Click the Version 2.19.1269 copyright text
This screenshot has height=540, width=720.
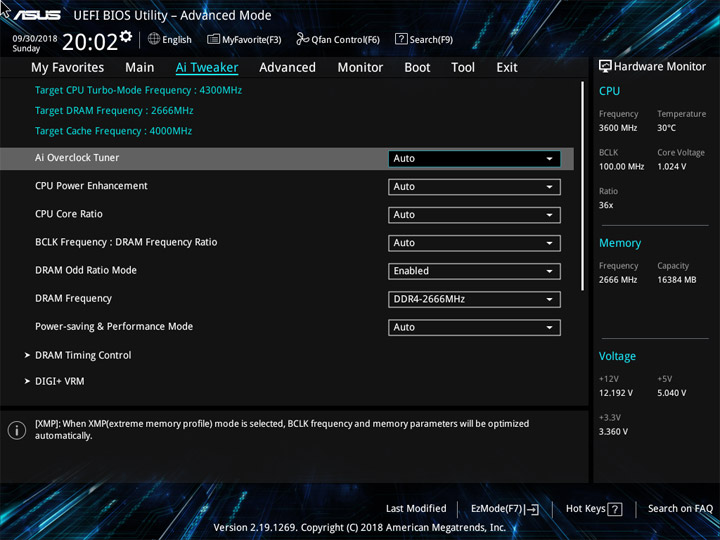pos(360,528)
